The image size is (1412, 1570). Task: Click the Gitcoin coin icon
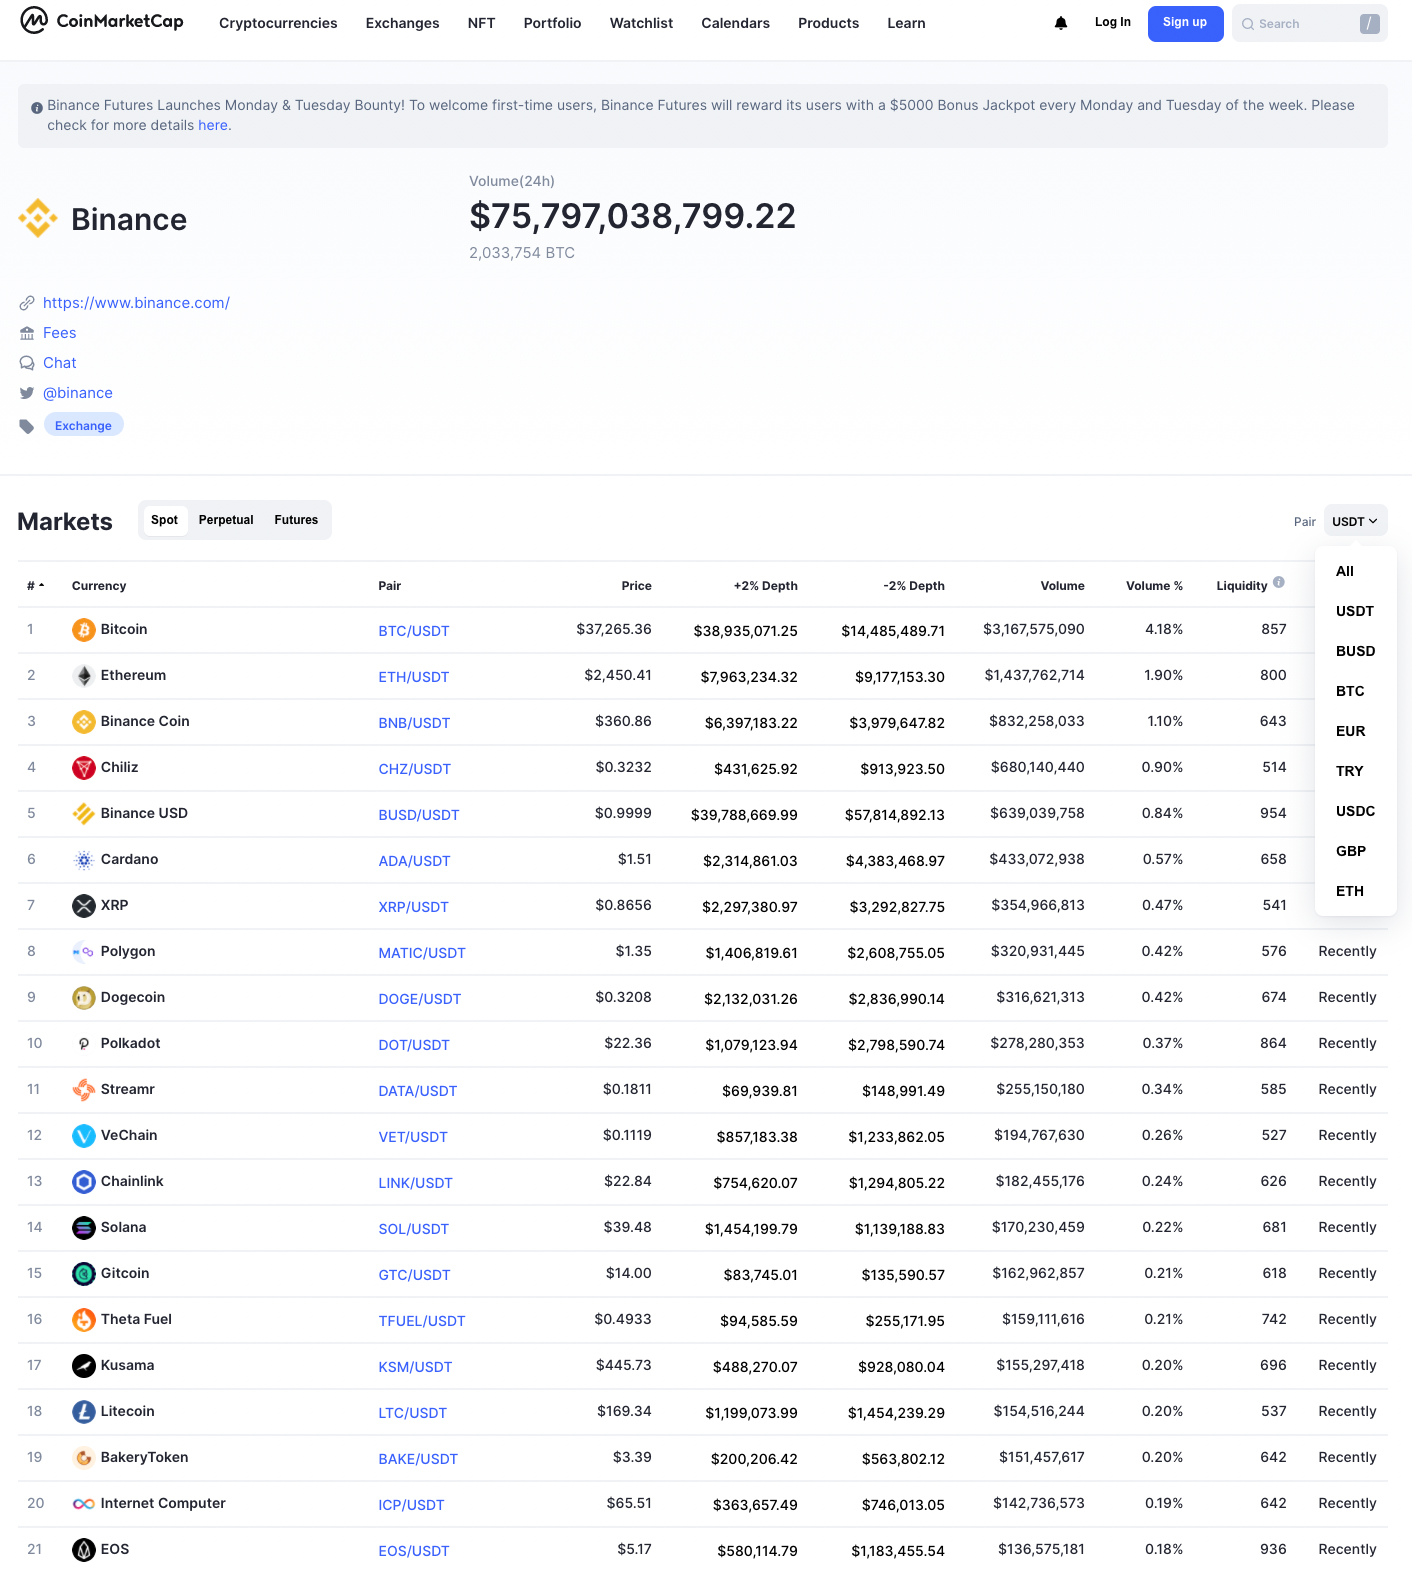[84, 1274]
